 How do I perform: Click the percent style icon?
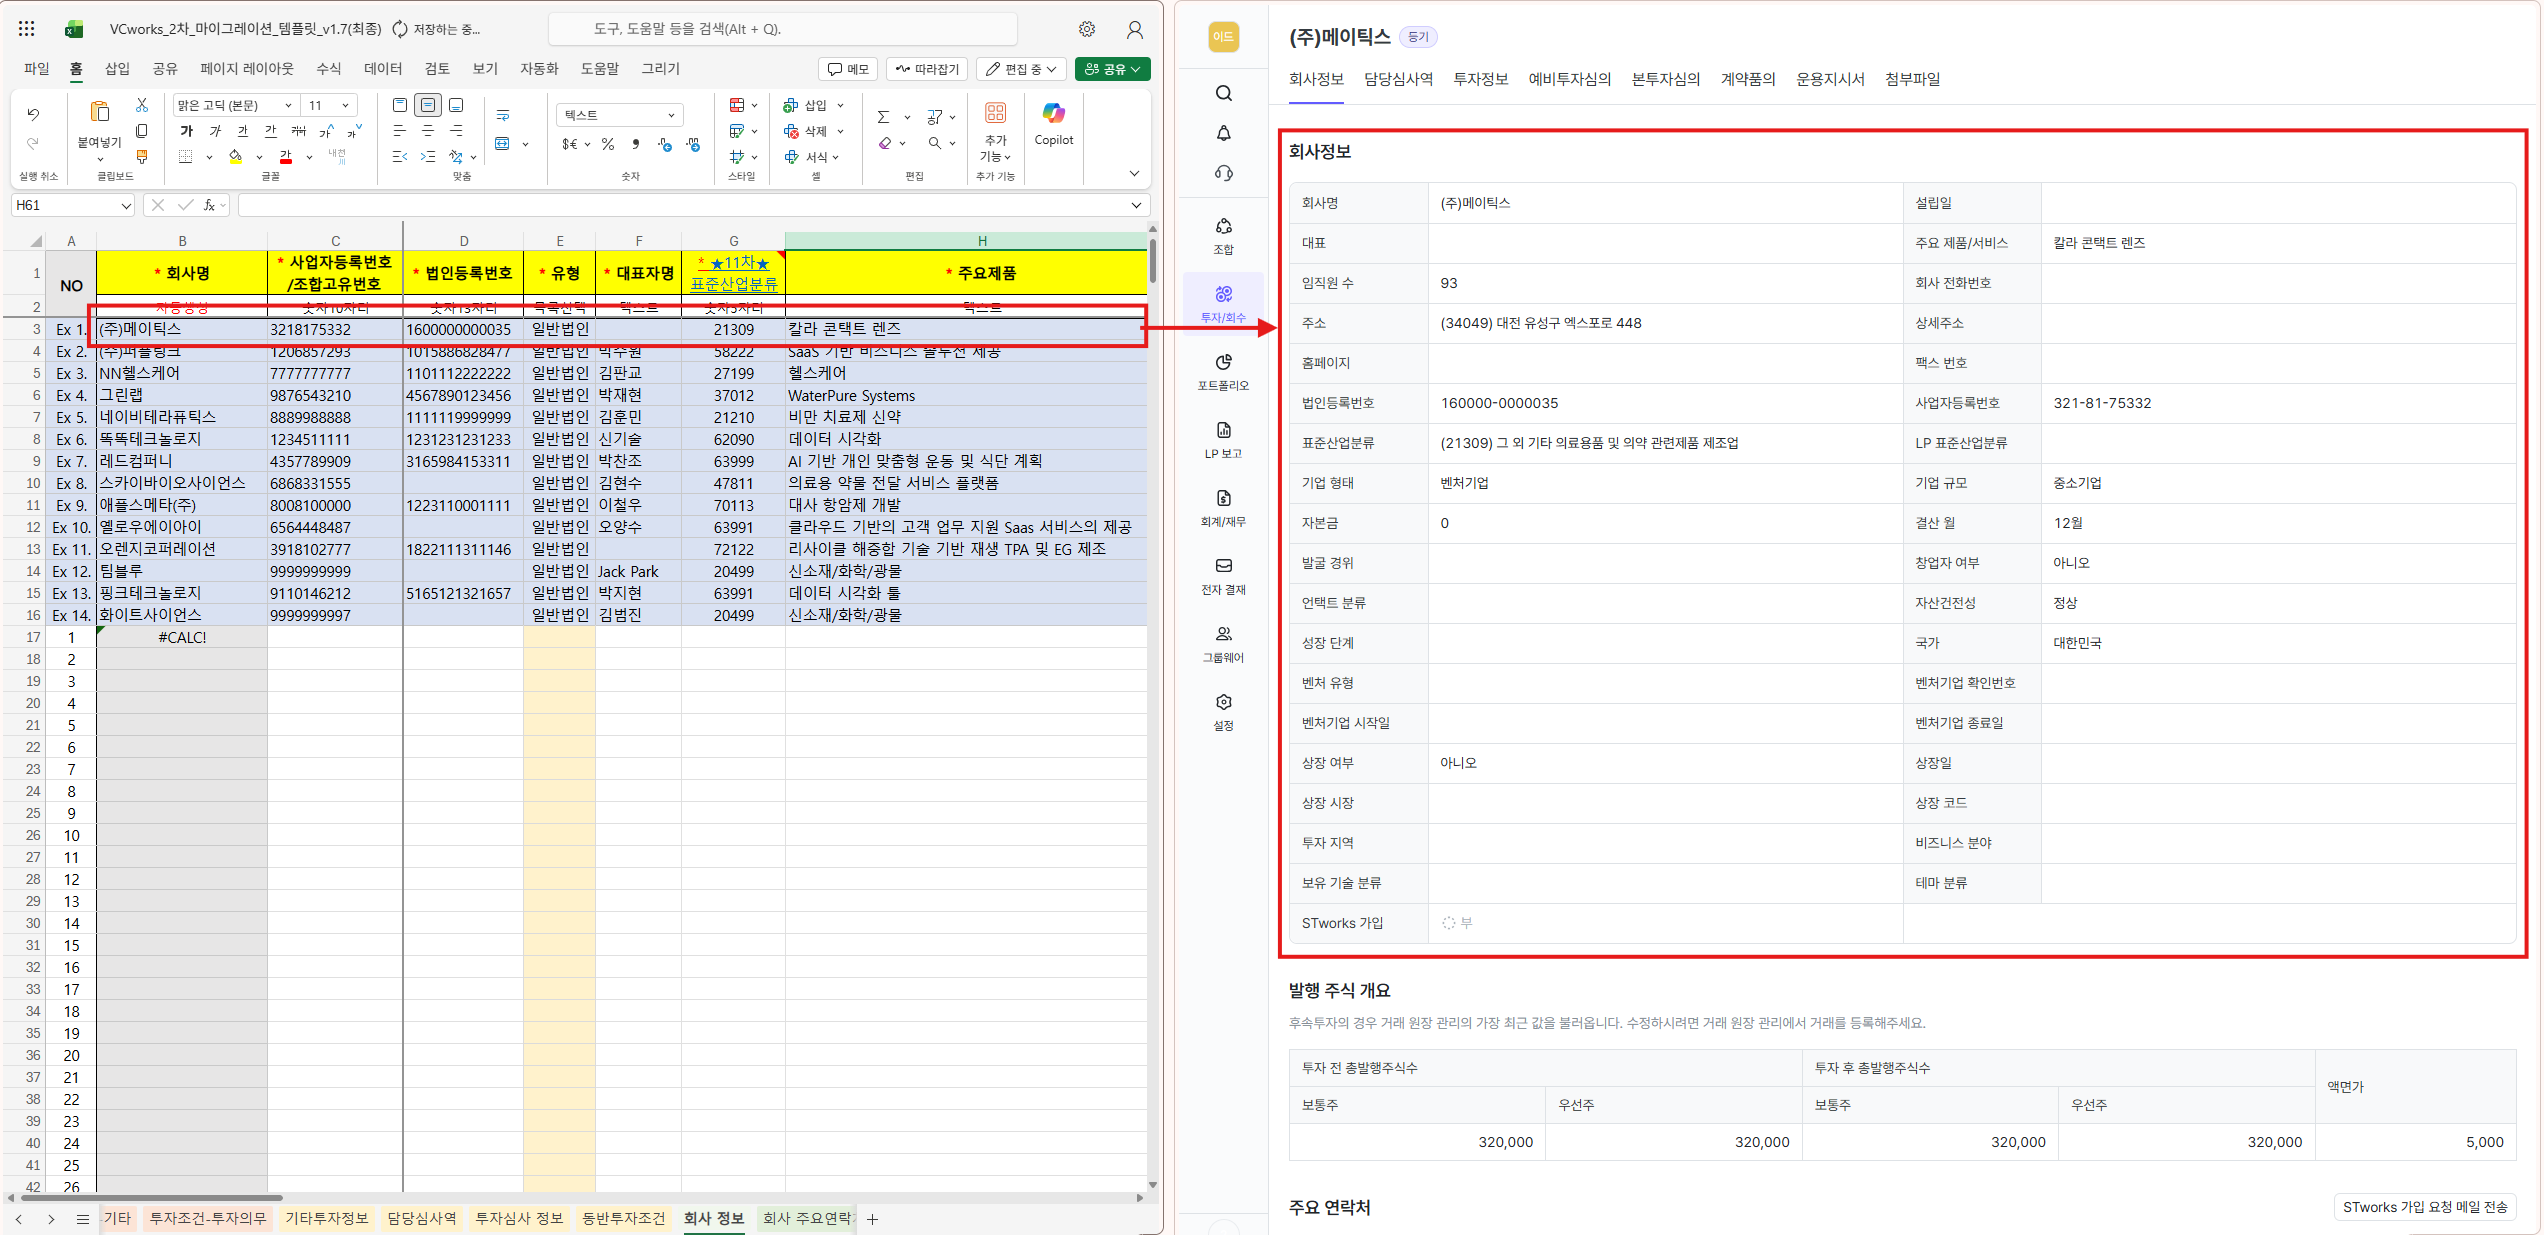click(608, 144)
